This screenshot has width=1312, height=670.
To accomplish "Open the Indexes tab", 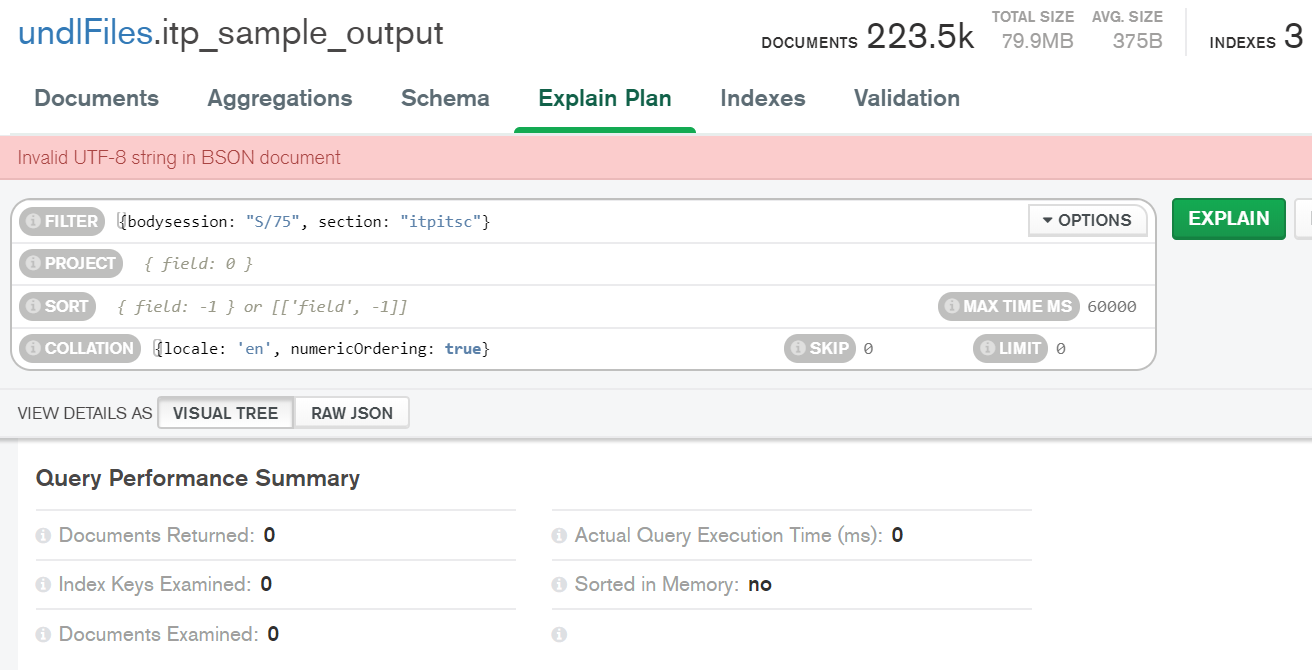I will tap(763, 98).
